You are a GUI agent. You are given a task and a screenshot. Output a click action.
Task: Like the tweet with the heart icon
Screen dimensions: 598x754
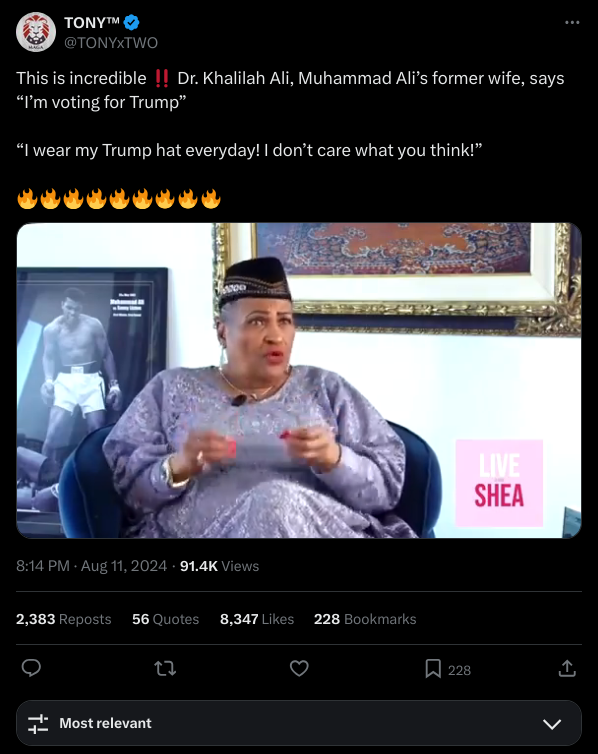click(299, 668)
